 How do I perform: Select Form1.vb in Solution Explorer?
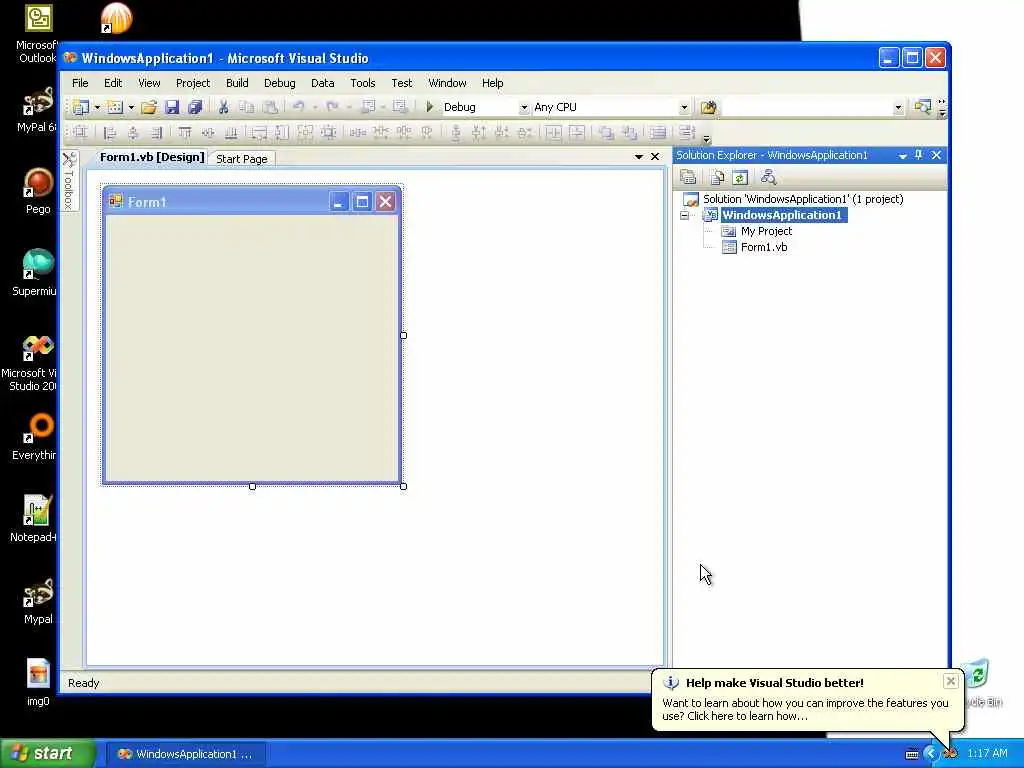(764, 248)
